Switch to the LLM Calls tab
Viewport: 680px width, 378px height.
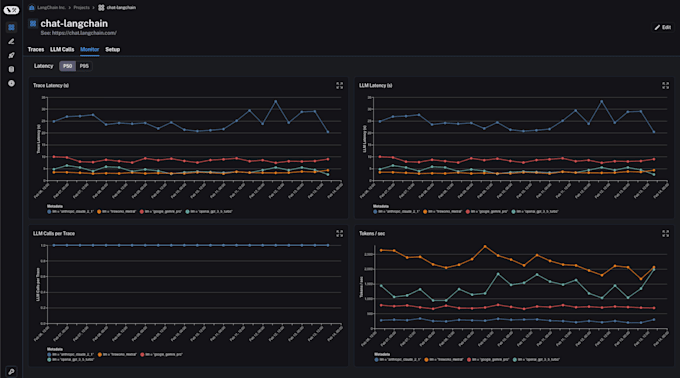pos(62,49)
